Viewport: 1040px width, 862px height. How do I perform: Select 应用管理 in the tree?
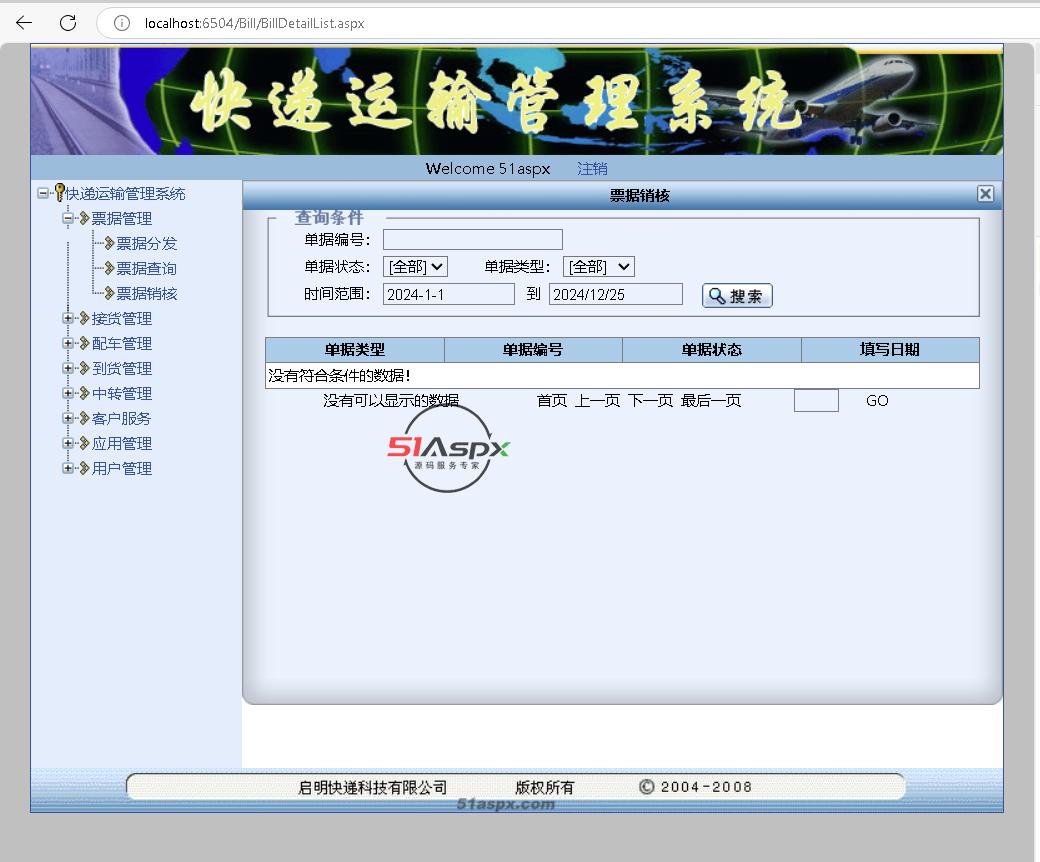[121, 444]
